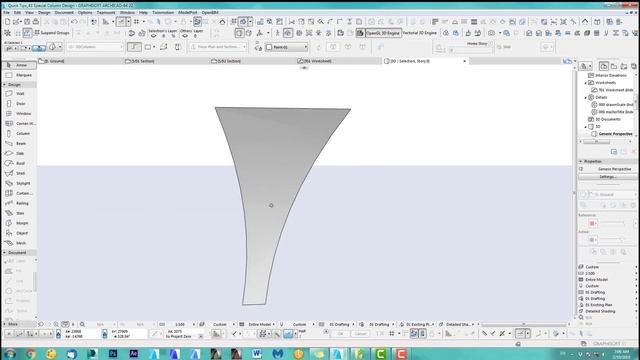The width and height of the screenshot is (640, 360).
Task: Click the Settings button in Properties
Action: (607, 177)
